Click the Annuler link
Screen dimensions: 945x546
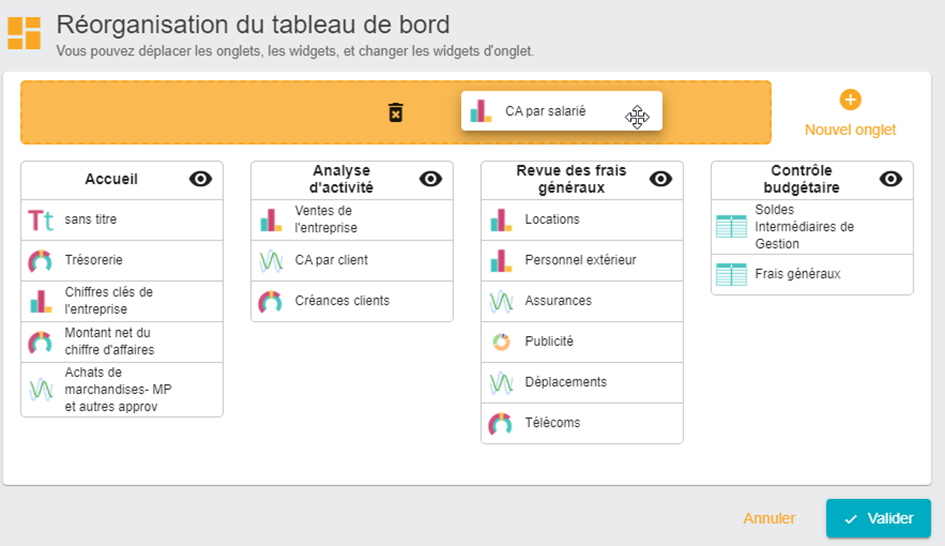tap(769, 518)
